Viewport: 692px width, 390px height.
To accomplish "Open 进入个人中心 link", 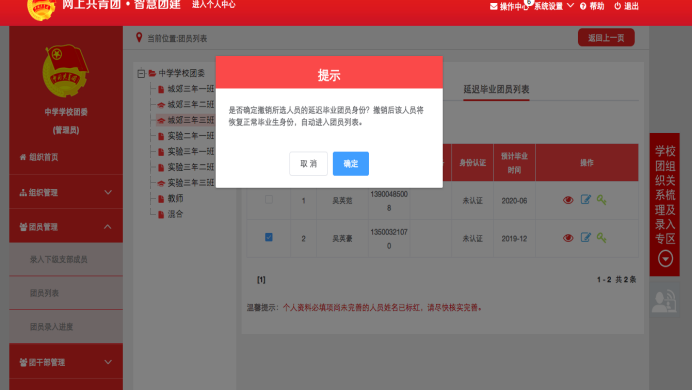I will click(214, 4).
